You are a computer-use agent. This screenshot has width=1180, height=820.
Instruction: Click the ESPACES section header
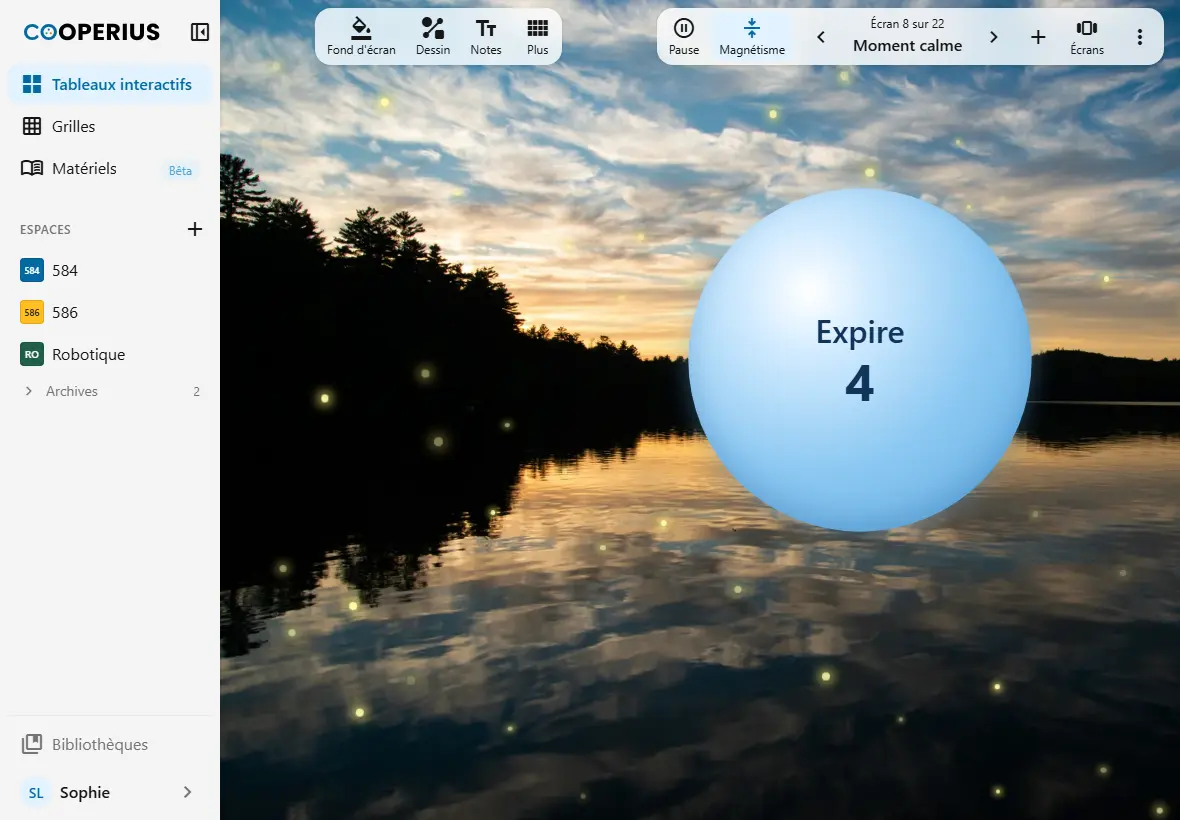(x=45, y=229)
